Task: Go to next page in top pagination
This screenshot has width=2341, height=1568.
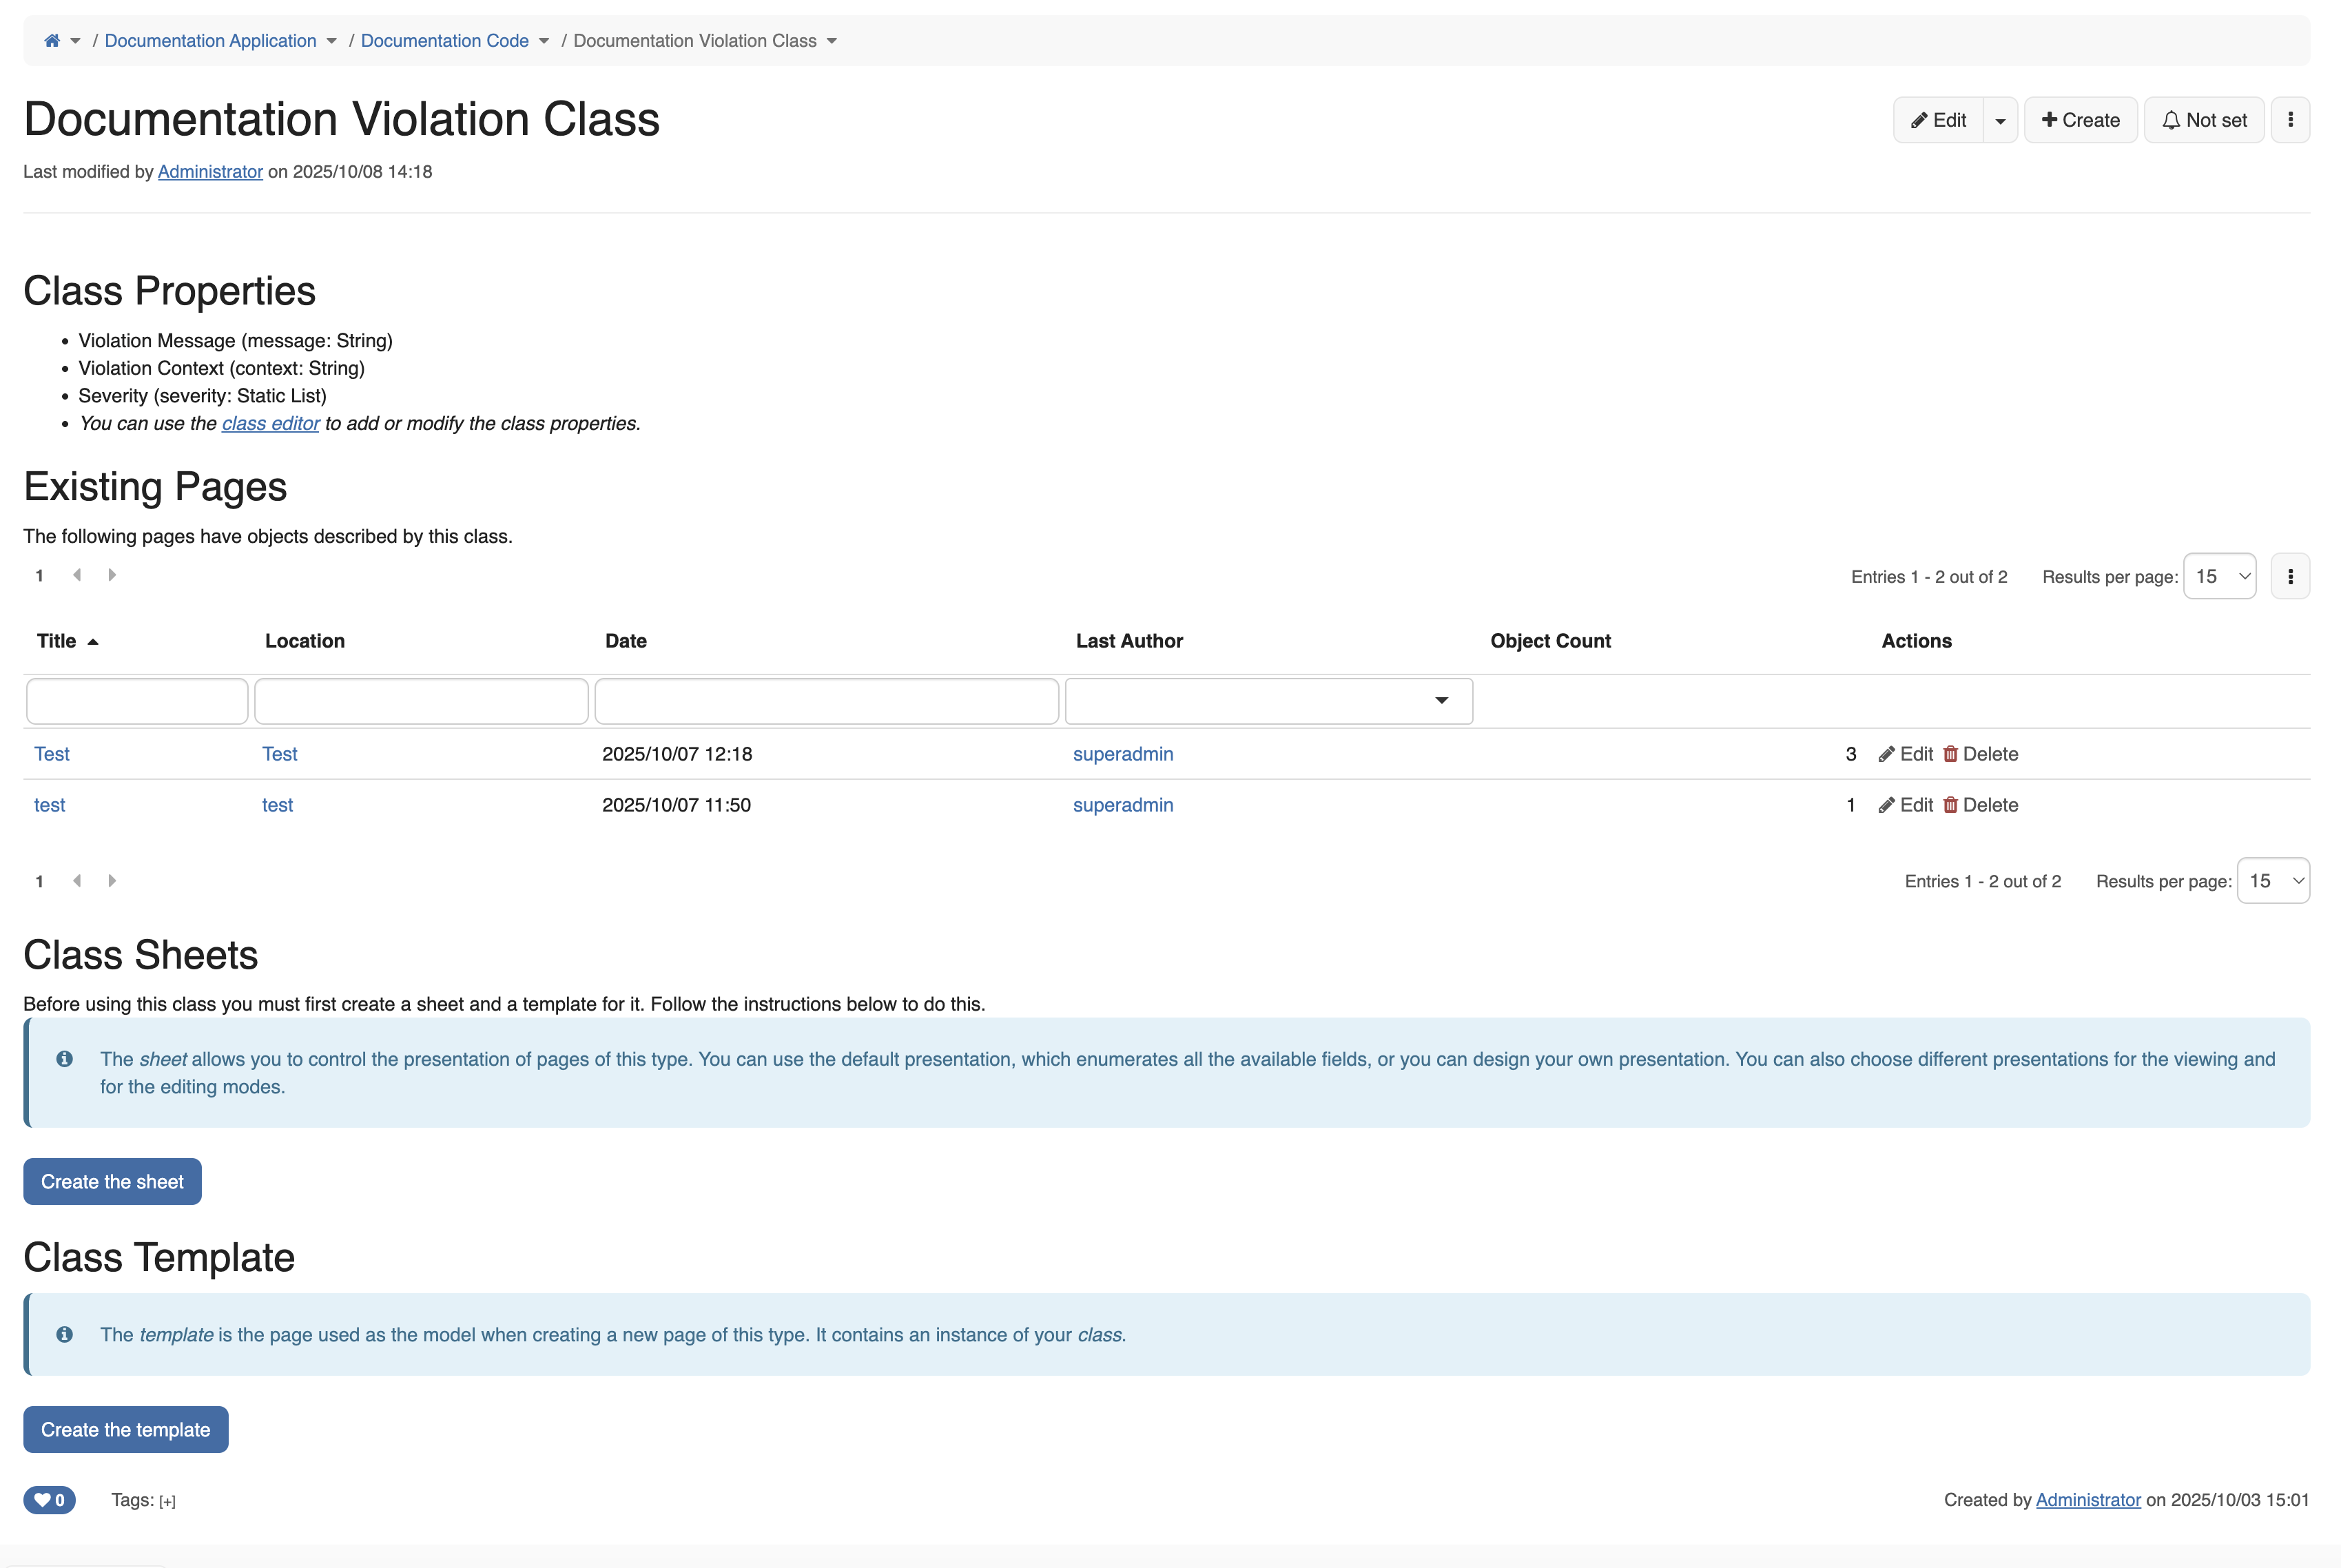Action: pos(112,575)
